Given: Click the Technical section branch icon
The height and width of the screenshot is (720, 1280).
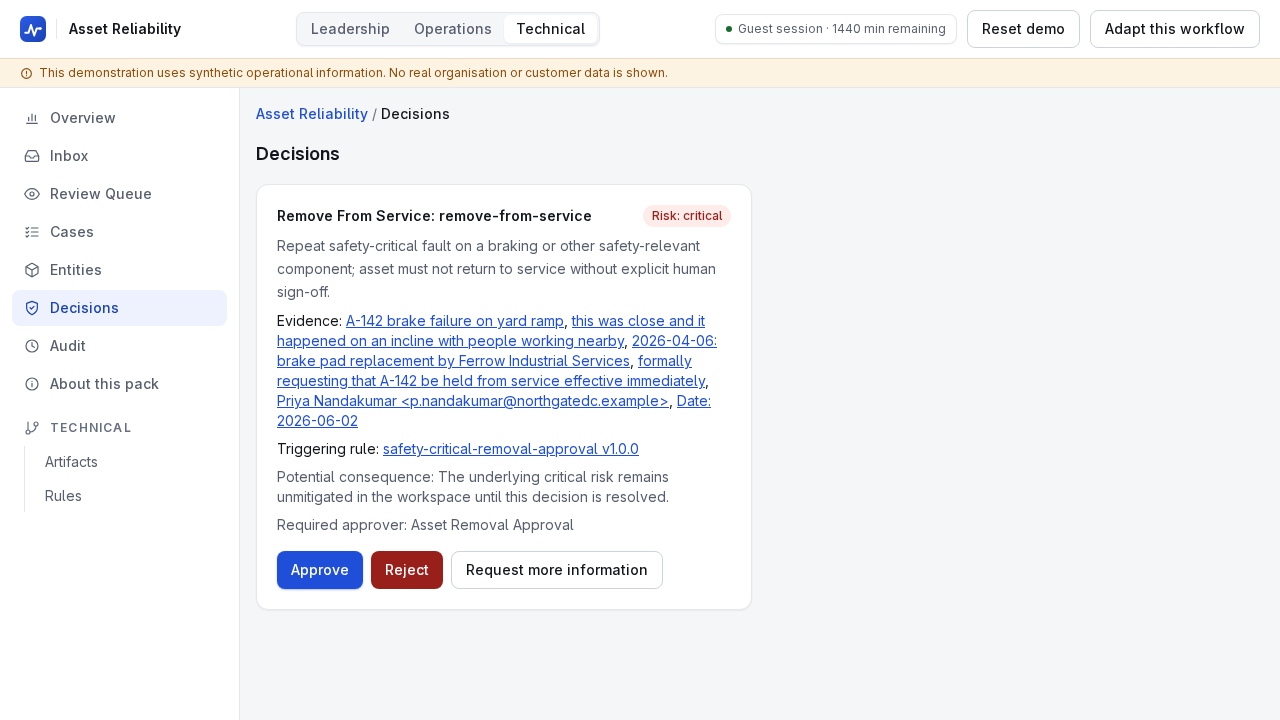Looking at the screenshot, I should [32, 428].
